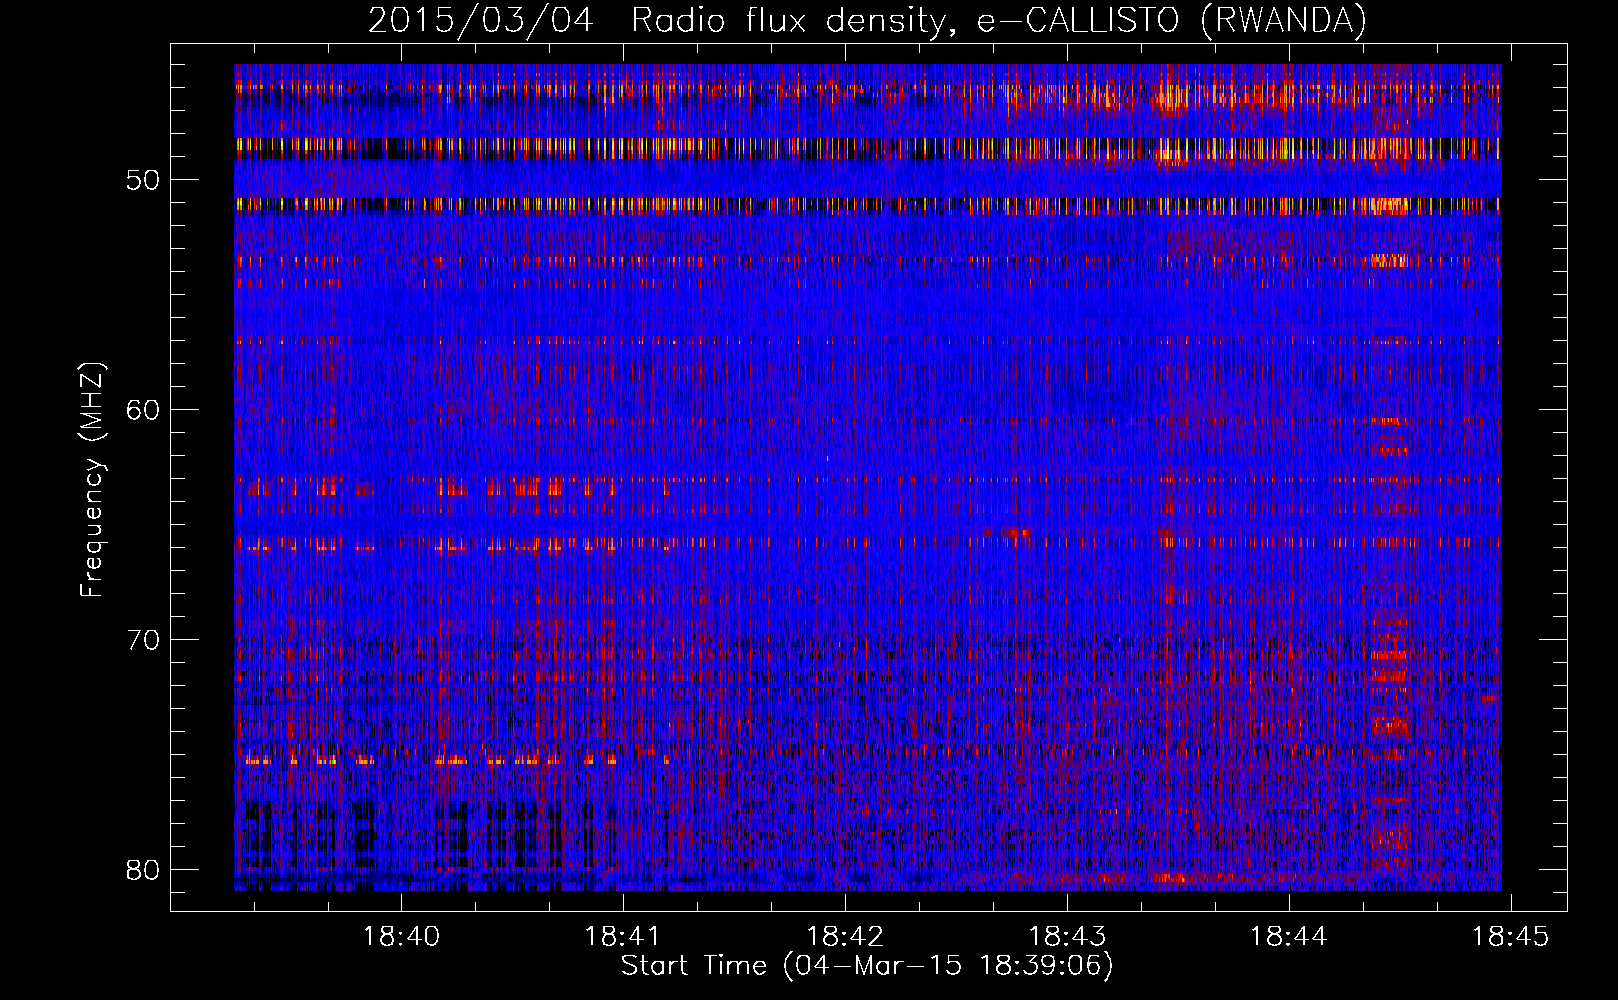1618x1000 pixels.
Task: Click the 18:43 time tick label
Action: click(x=1067, y=936)
